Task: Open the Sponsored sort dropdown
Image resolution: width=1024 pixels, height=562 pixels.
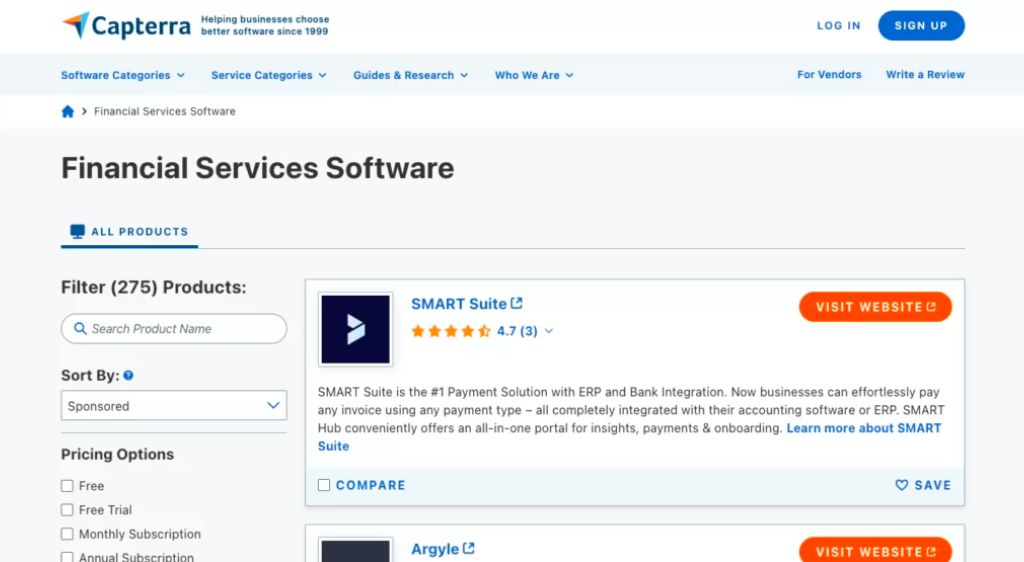Action: 174,405
